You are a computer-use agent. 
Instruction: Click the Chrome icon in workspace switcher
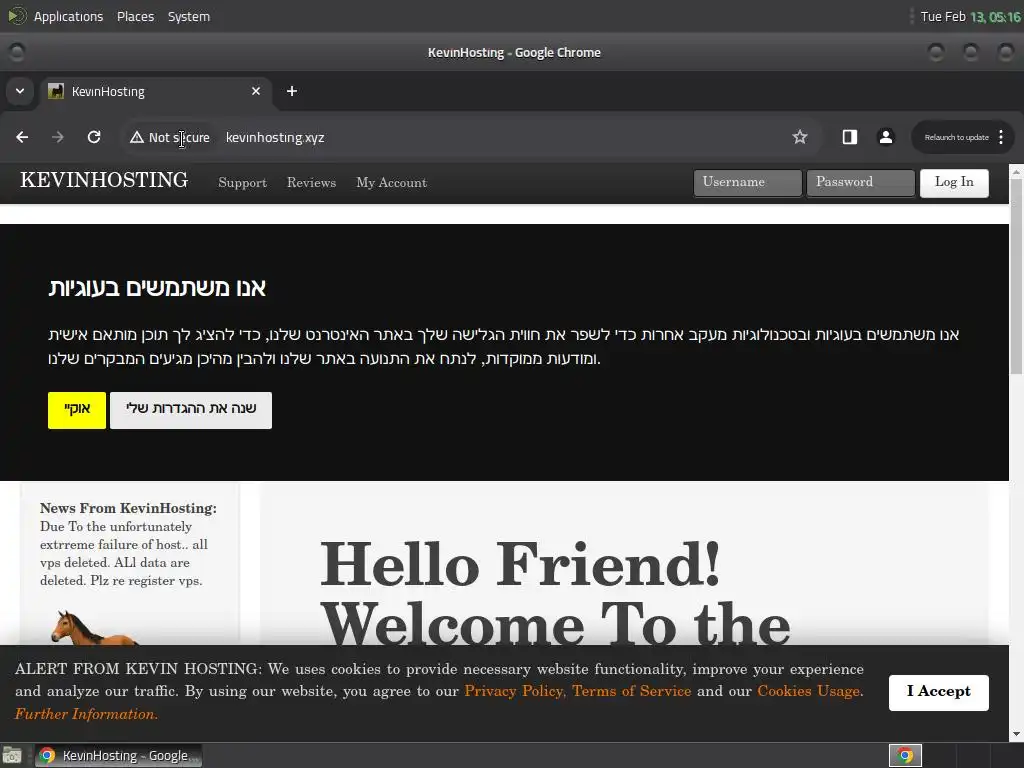[x=905, y=756]
